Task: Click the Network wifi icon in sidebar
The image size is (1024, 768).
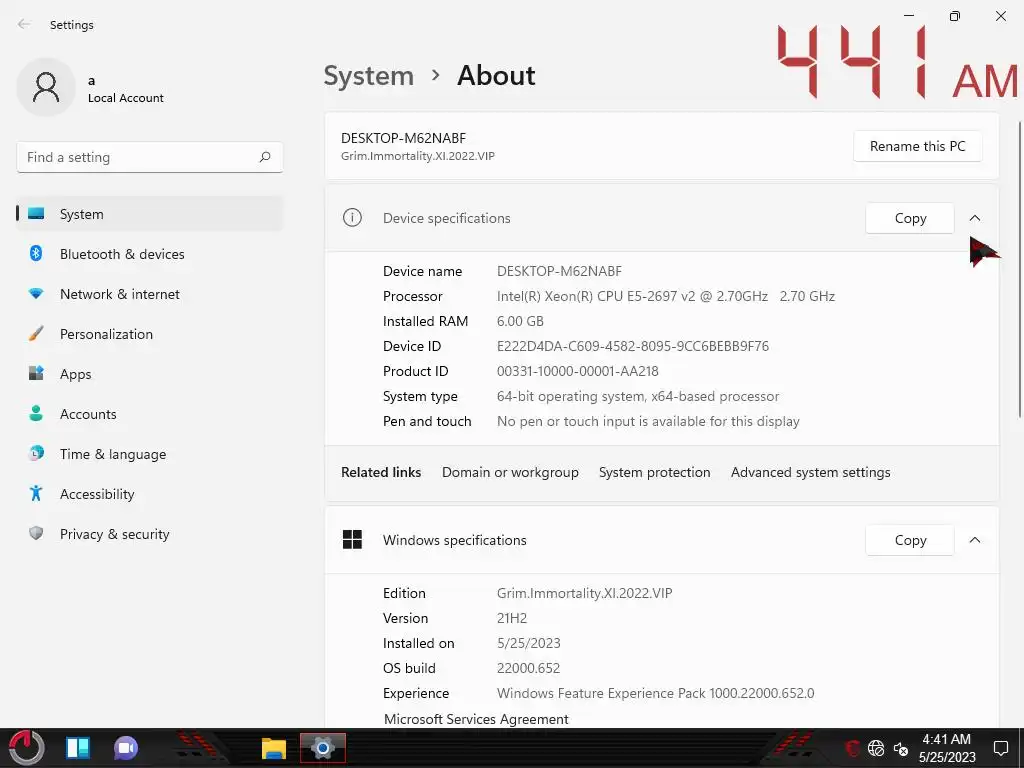Action: pos(36,294)
